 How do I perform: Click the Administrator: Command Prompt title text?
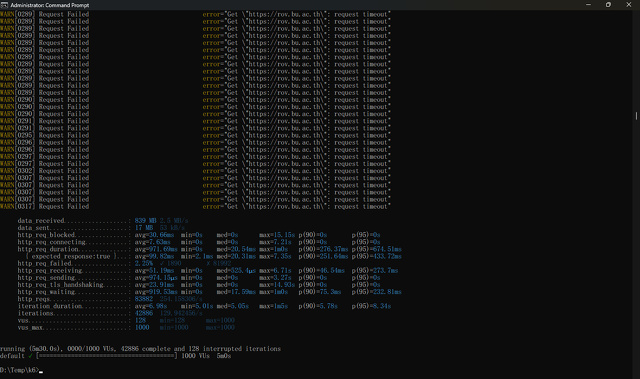[49, 5]
